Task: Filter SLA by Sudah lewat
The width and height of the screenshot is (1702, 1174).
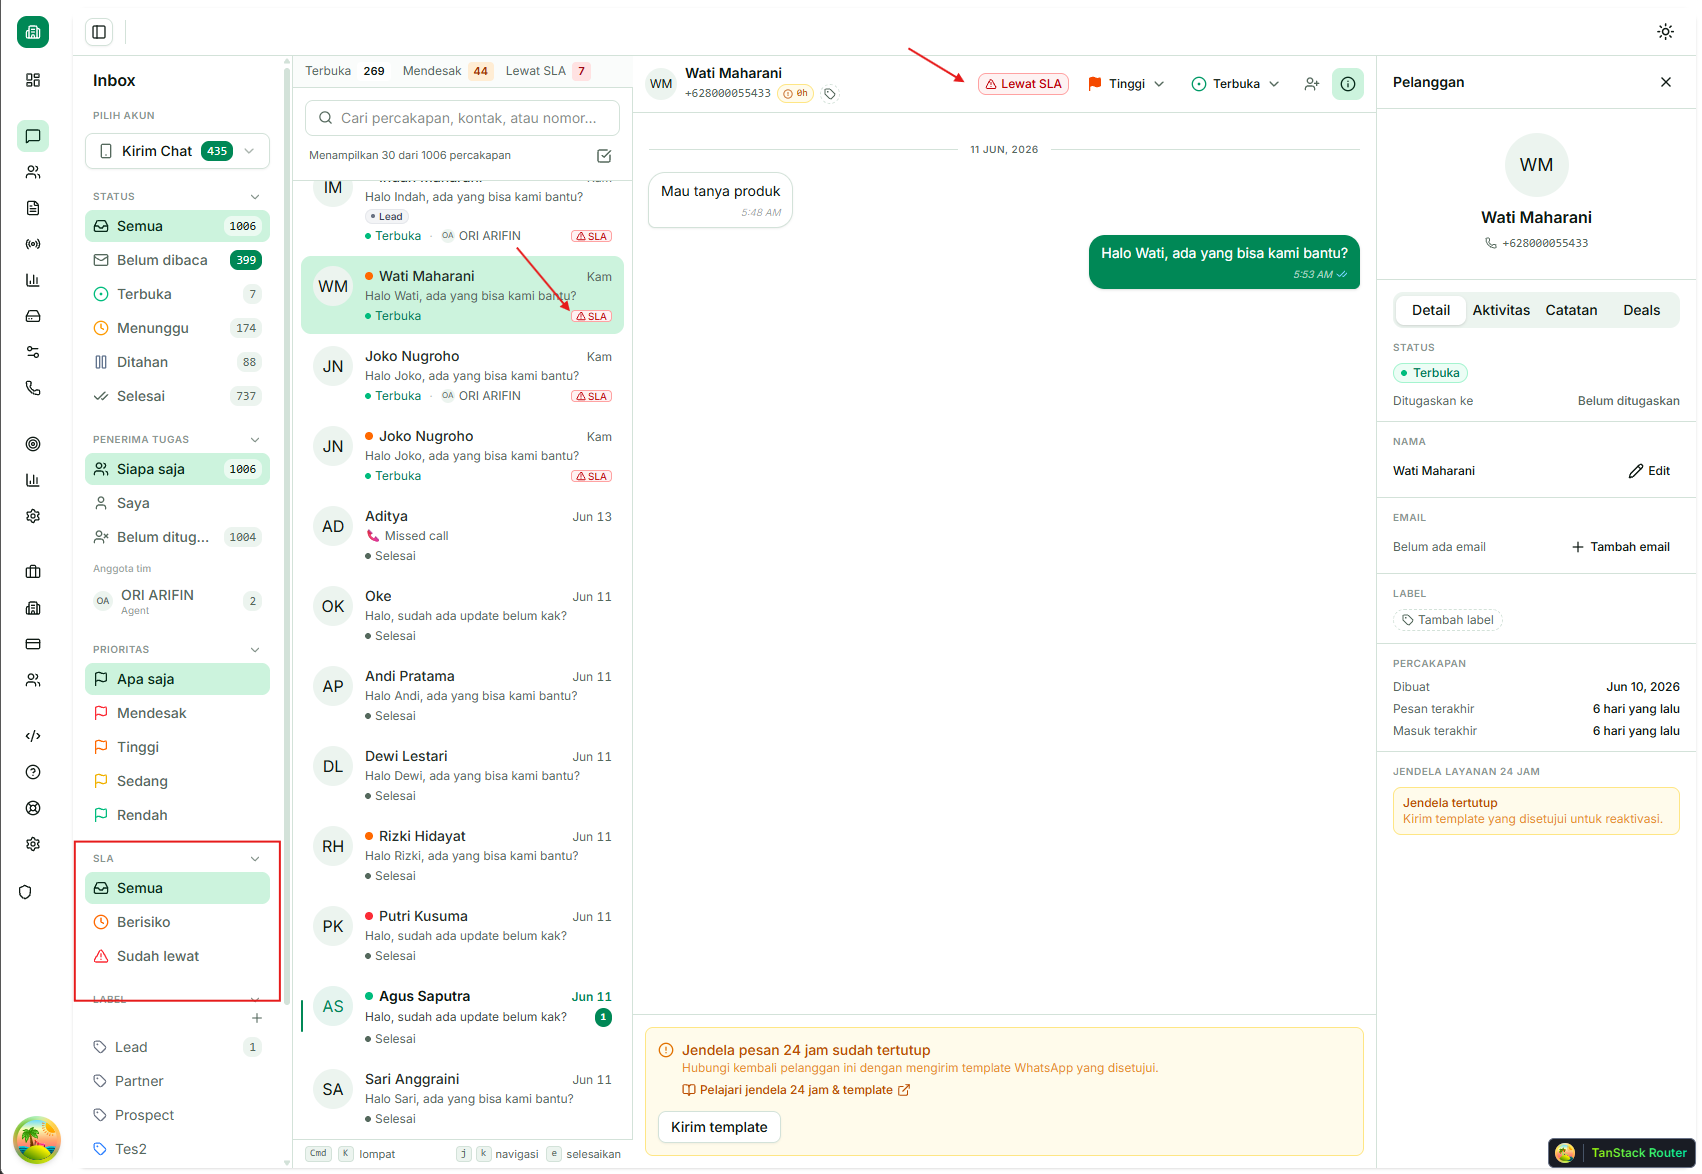Action: (x=178, y=956)
